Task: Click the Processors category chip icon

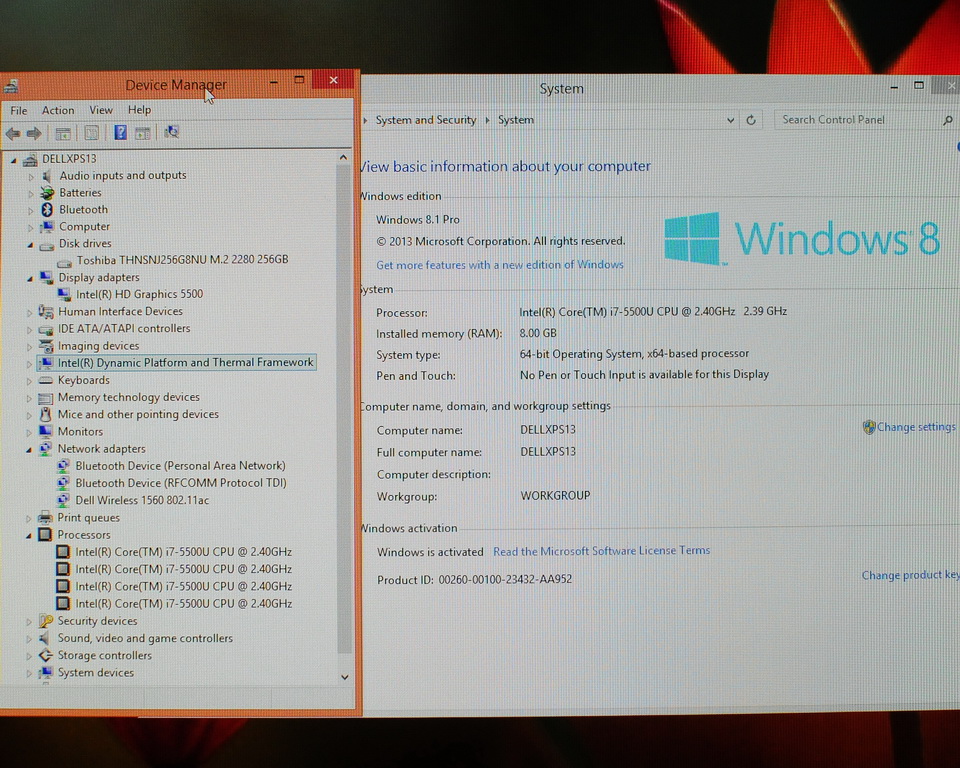Action: [45, 535]
